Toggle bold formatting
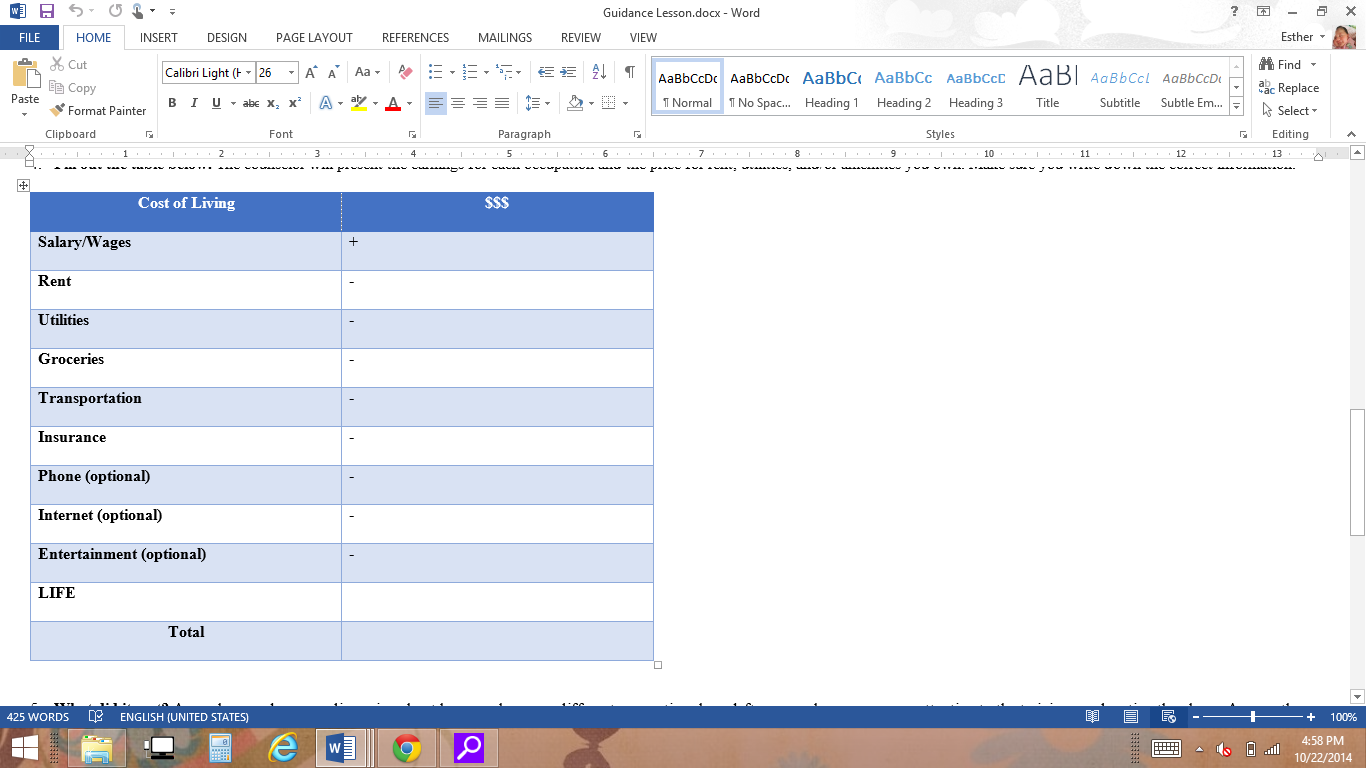1366x768 pixels. click(x=172, y=103)
